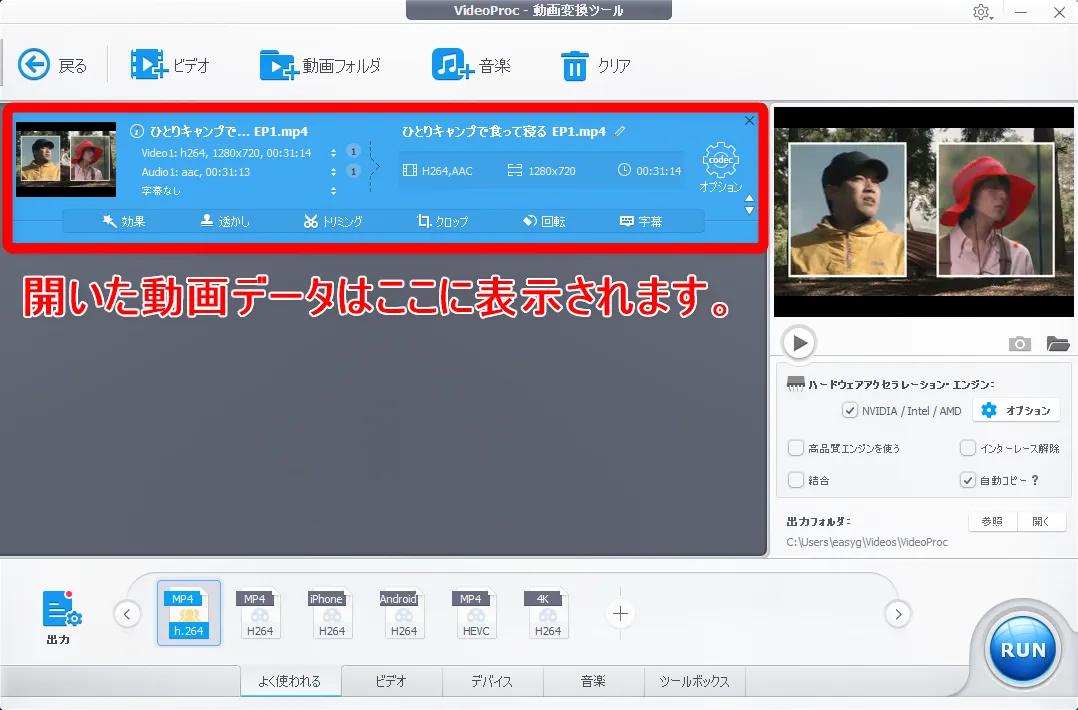This screenshot has width=1078, height=710.
Task: Choose the iPhone H264 output profile
Action: click(x=331, y=613)
